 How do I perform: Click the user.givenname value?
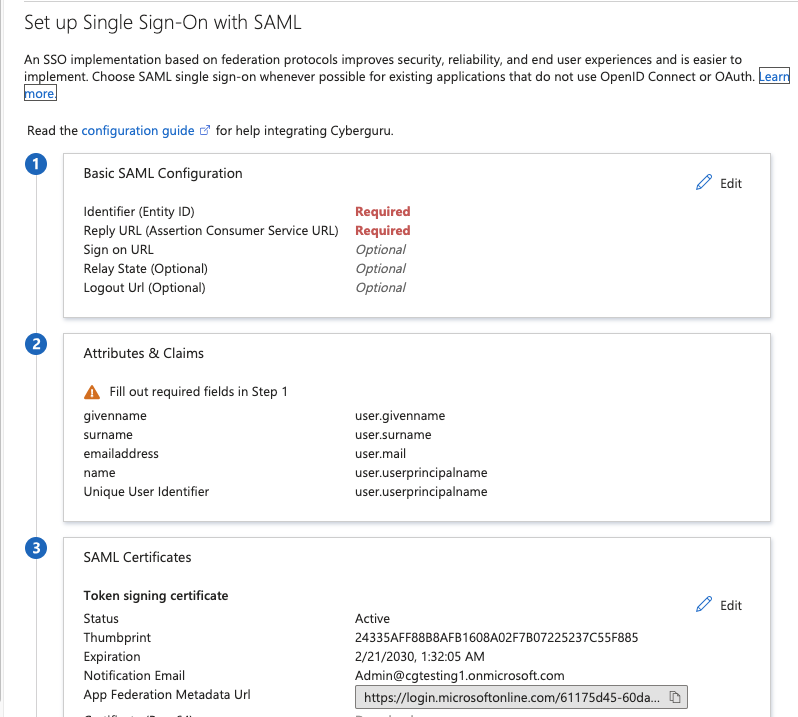(400, 416)
